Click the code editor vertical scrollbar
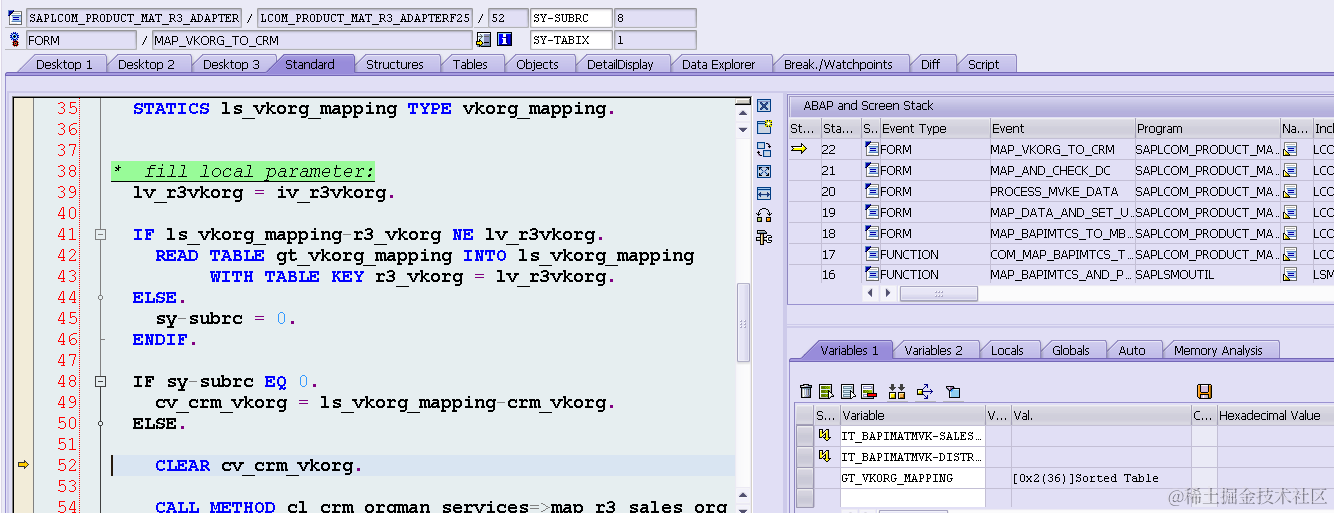The height and width of the screenshot is (513, 1334). click(743, 322)
